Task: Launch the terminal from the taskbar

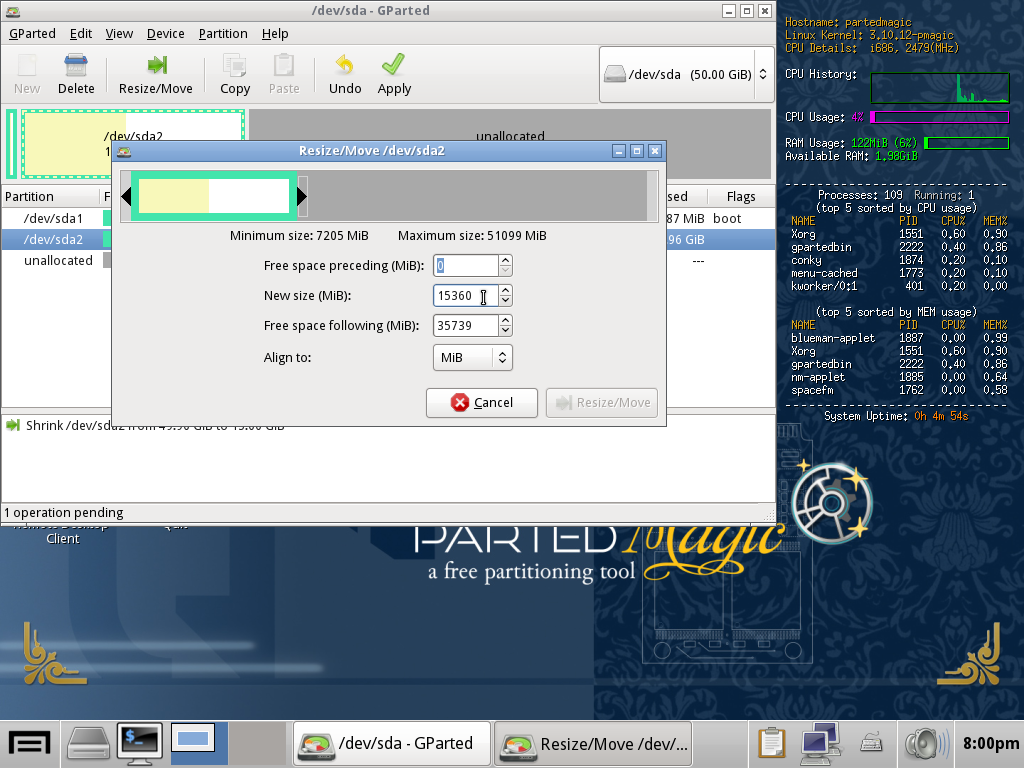Action: 140,743
